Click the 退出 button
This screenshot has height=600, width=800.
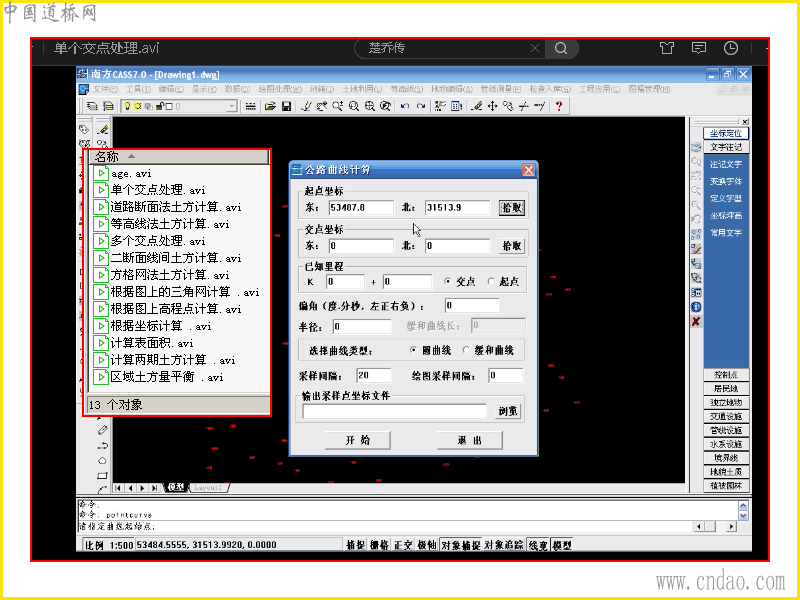(469, 440)
